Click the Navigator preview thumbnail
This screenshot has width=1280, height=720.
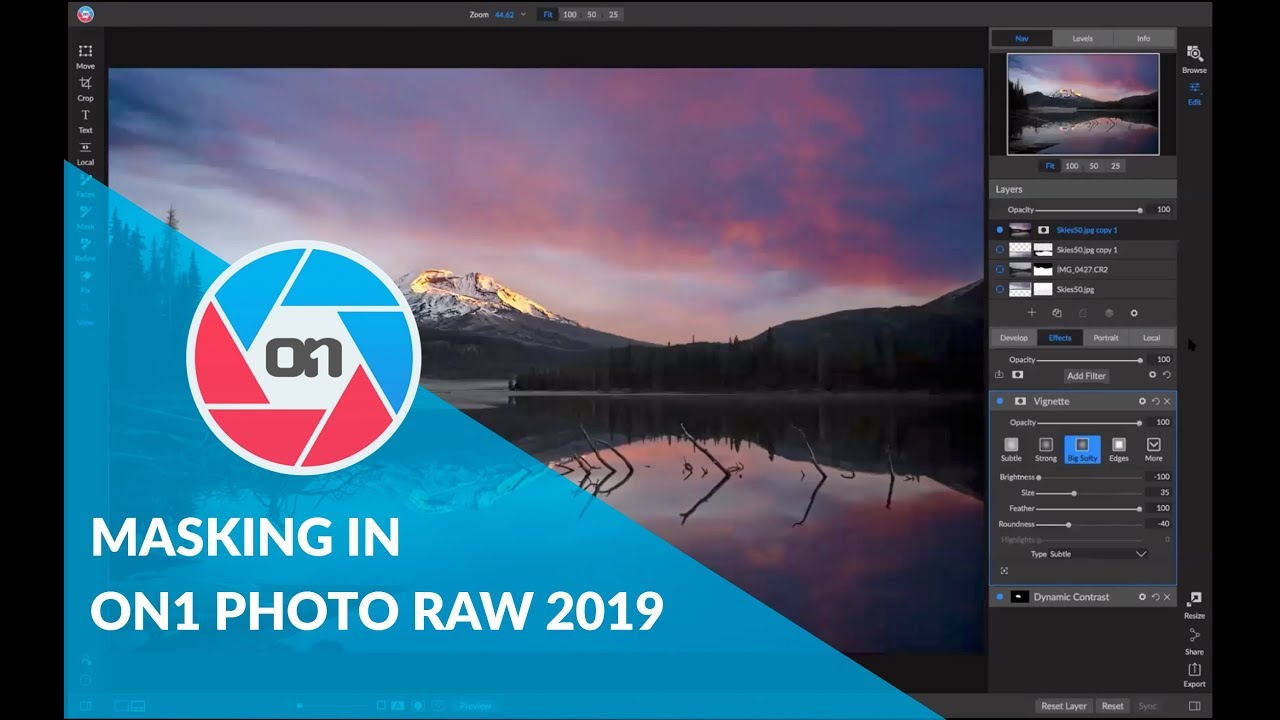pos(1083,104)
